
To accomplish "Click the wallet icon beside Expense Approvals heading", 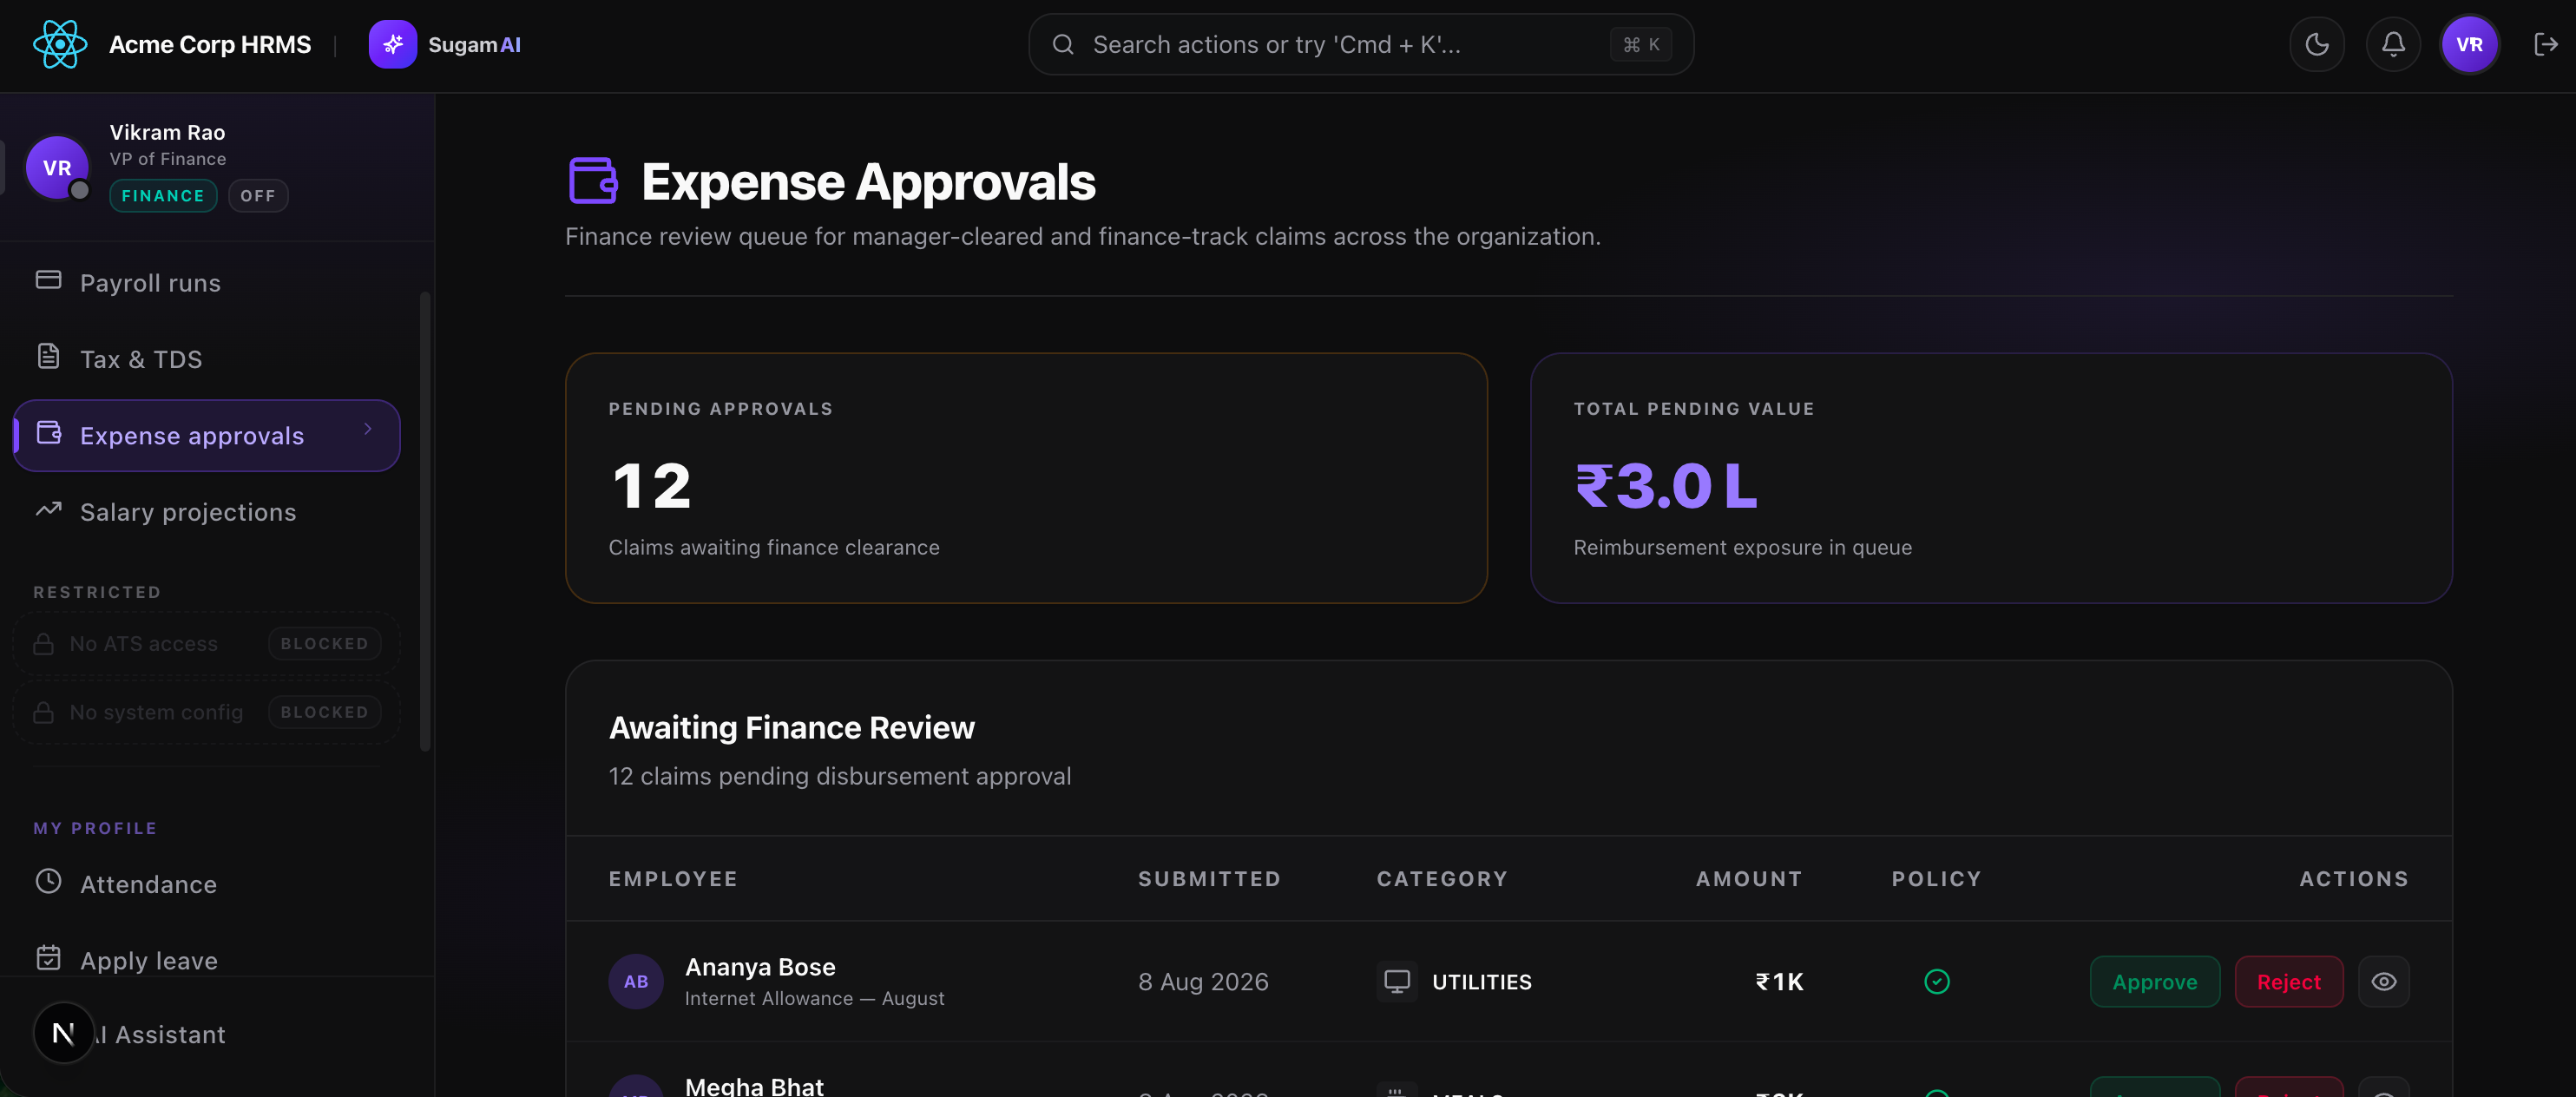I will click(593, 181).
